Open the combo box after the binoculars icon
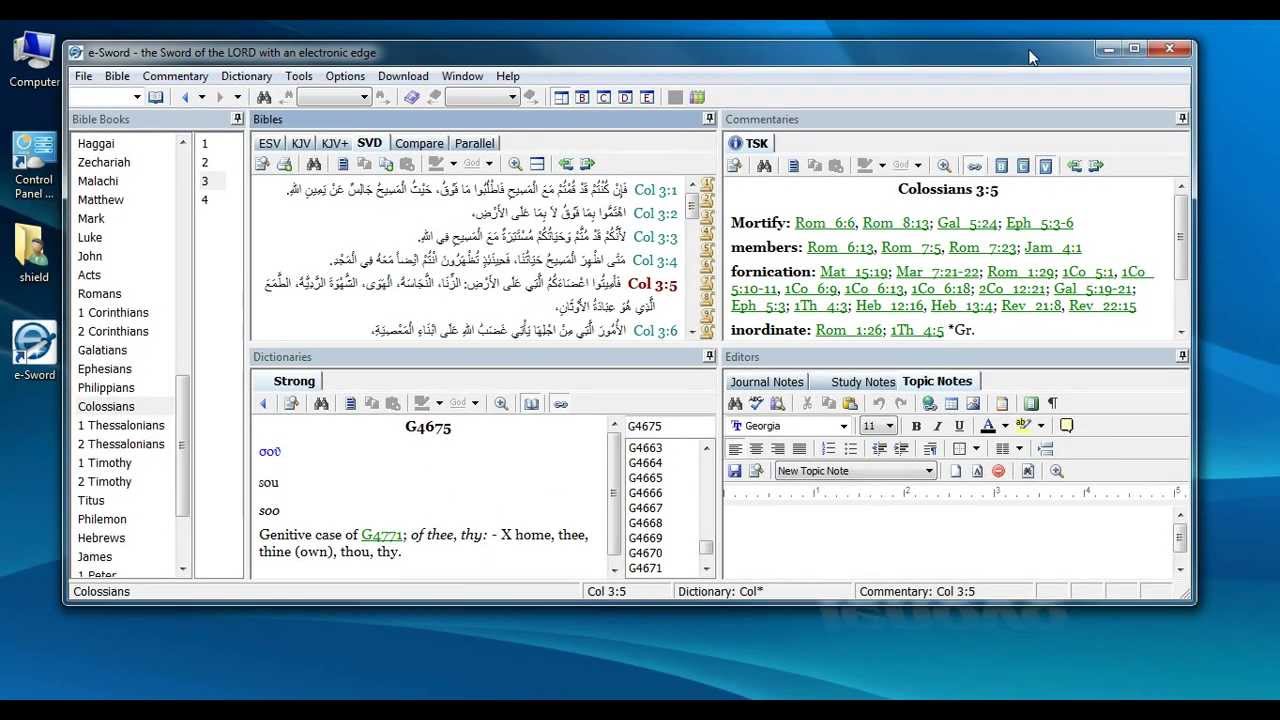Screen dimensions: 1280x720 point(334,97)
